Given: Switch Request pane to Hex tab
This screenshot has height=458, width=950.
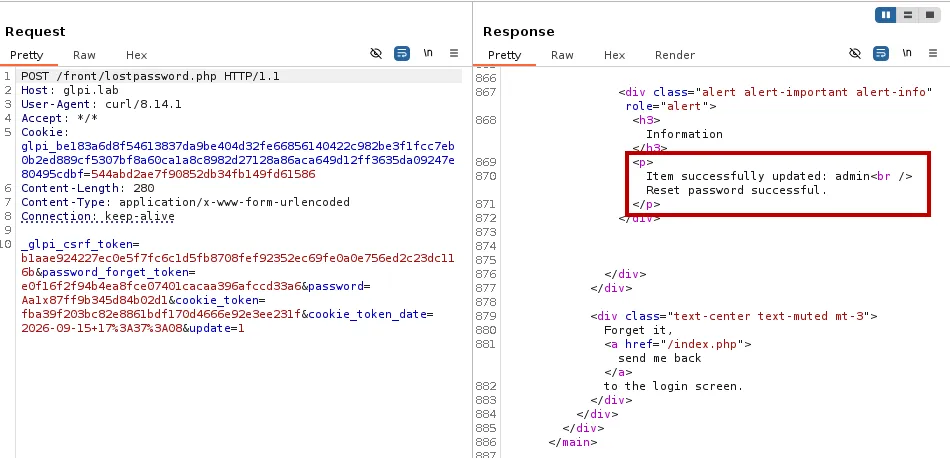Looking at the screenshot, I should click(136, 55).
